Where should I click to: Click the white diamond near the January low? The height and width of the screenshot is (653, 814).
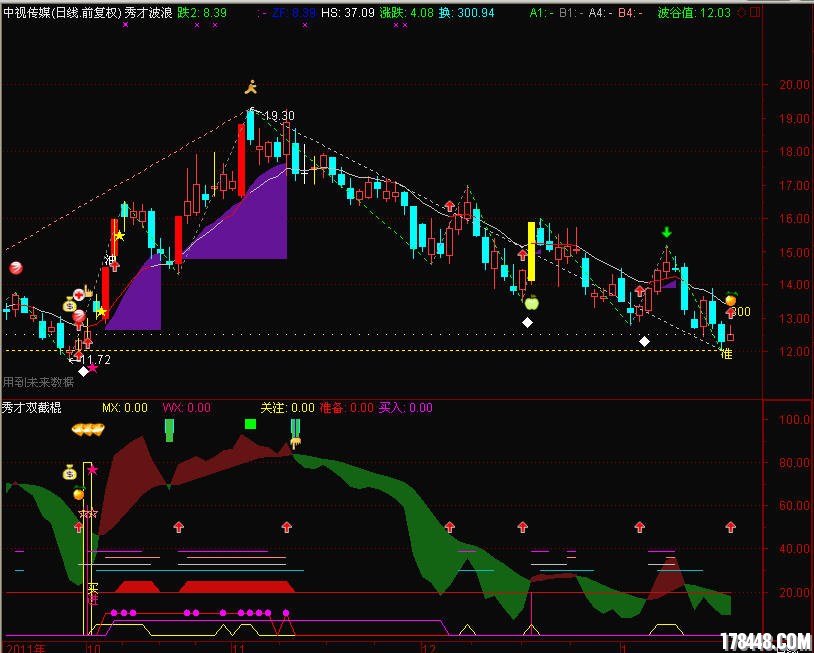(x=644, y=342)
